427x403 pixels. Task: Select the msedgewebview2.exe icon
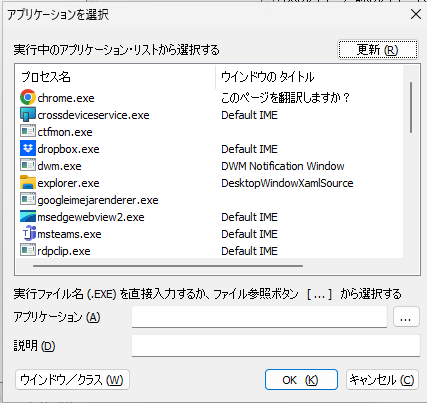point(28,217)
